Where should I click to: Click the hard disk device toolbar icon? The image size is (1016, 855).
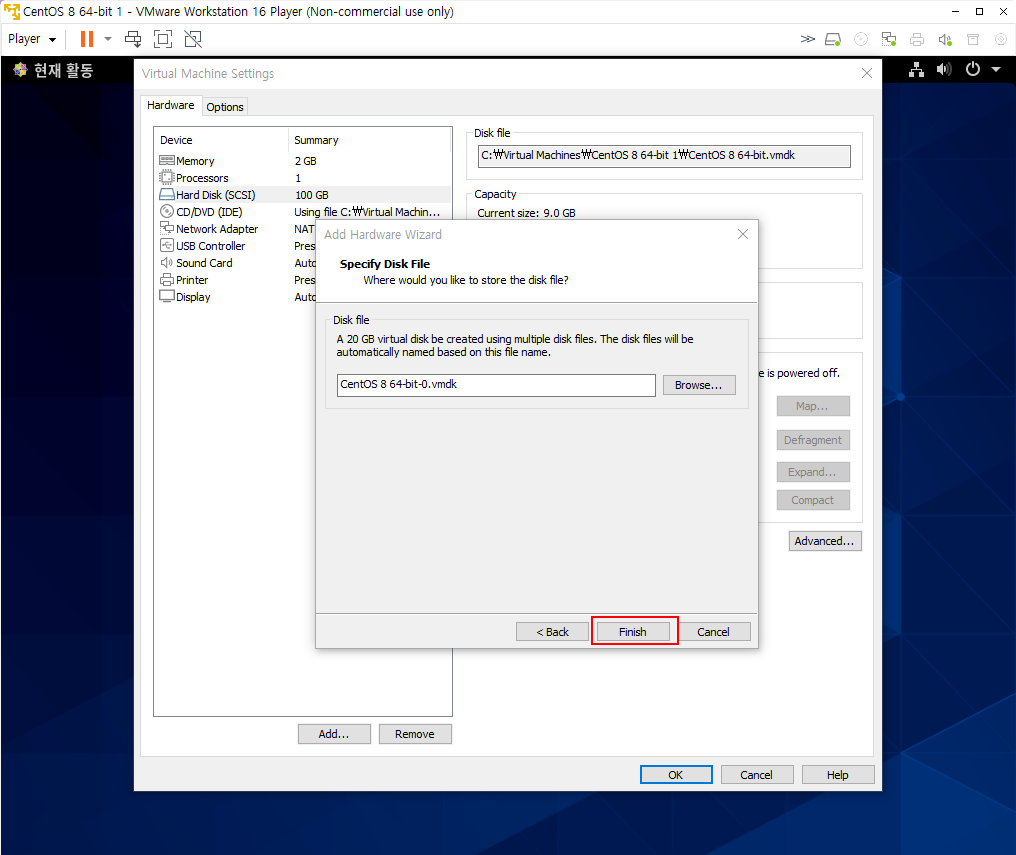(833, 40)
